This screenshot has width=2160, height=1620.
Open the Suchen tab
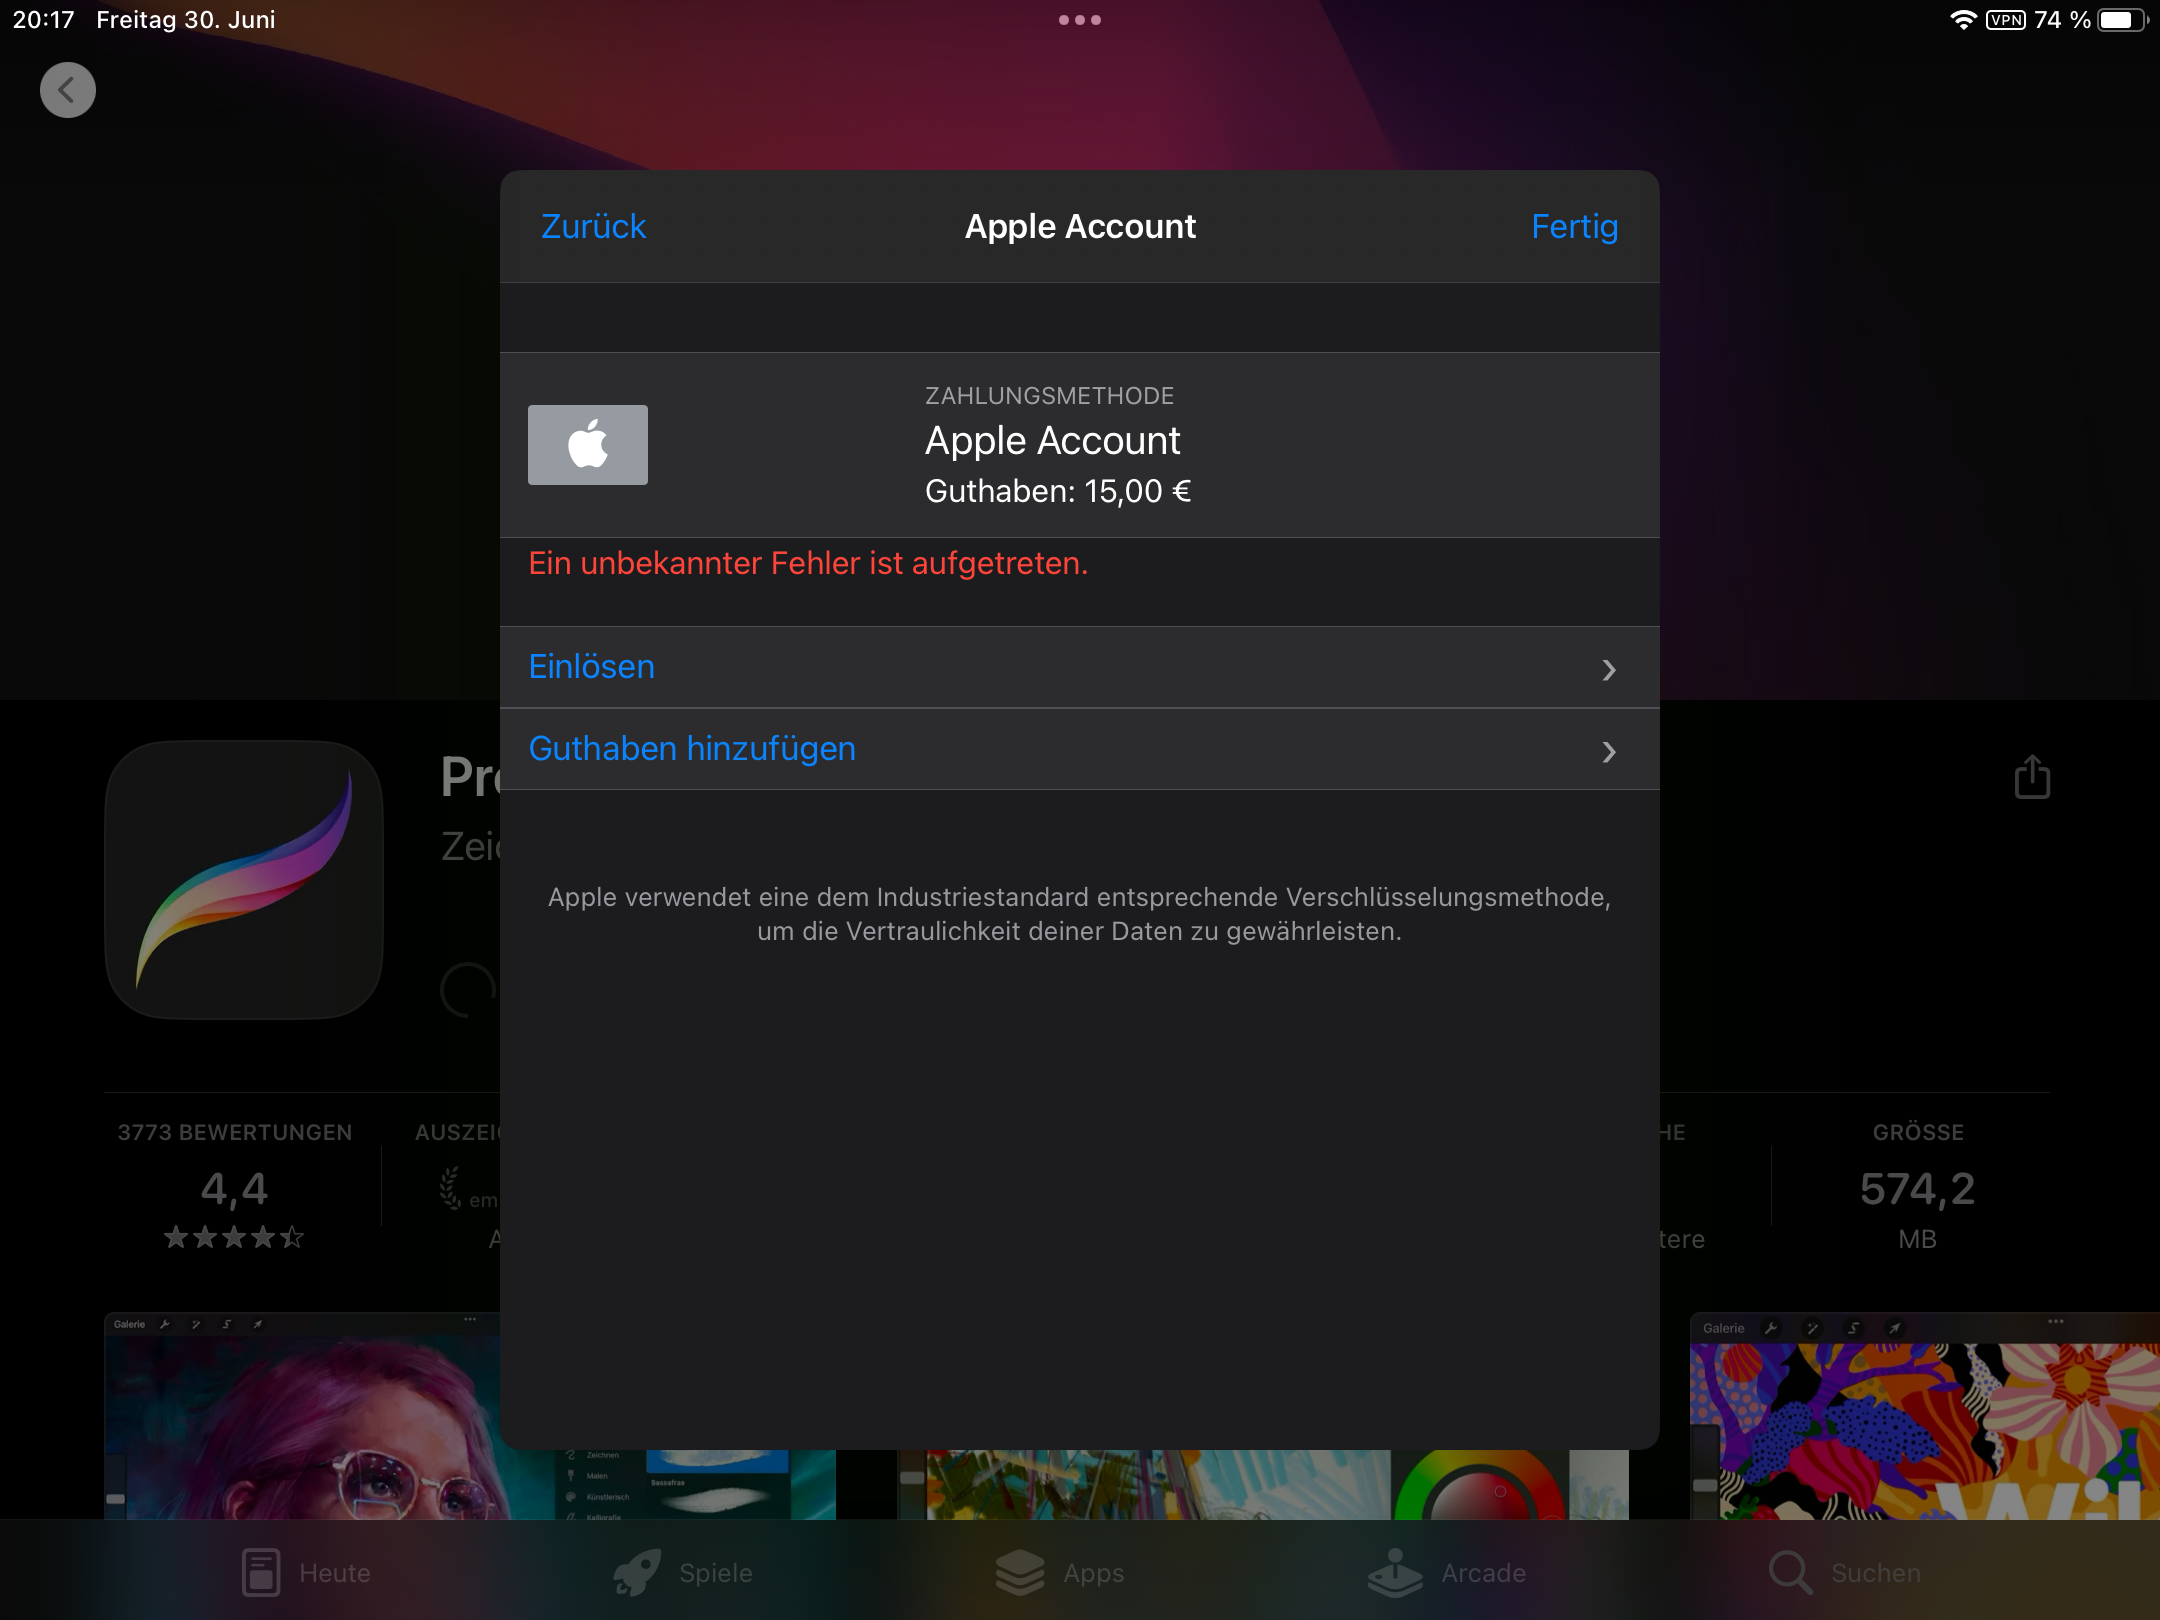[x=1845, y=1572]
